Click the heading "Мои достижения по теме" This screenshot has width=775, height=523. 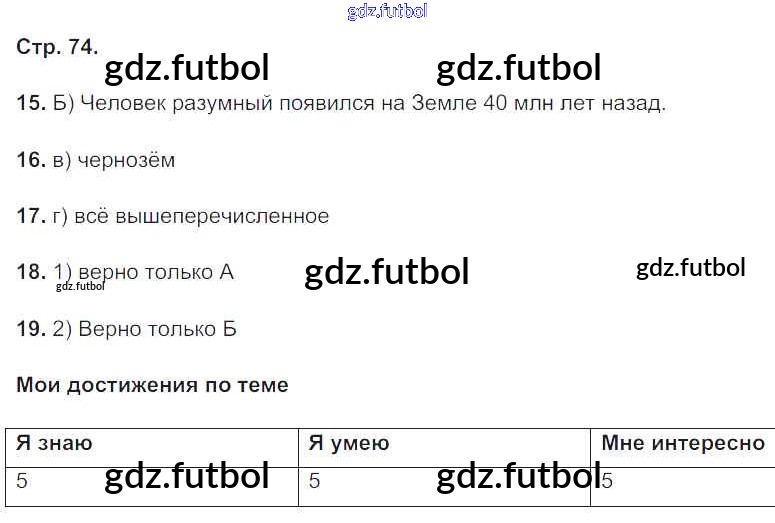(x=153, y=385)
